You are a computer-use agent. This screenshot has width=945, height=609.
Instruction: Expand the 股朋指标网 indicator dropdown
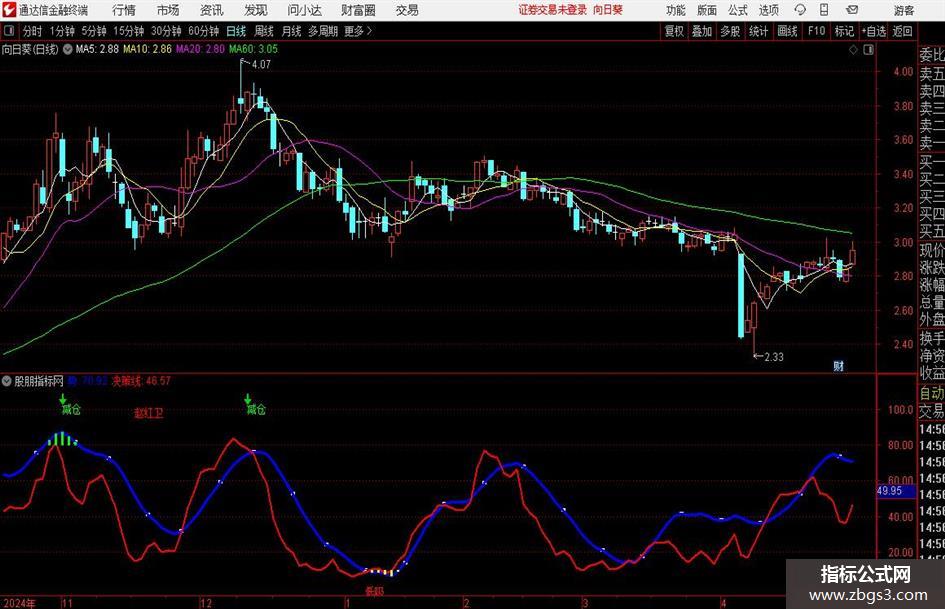(x=7, y=381)
